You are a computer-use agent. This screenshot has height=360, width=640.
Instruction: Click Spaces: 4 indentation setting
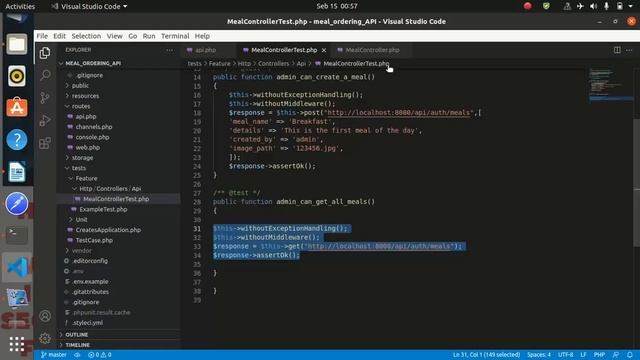(x=539, y=355)
